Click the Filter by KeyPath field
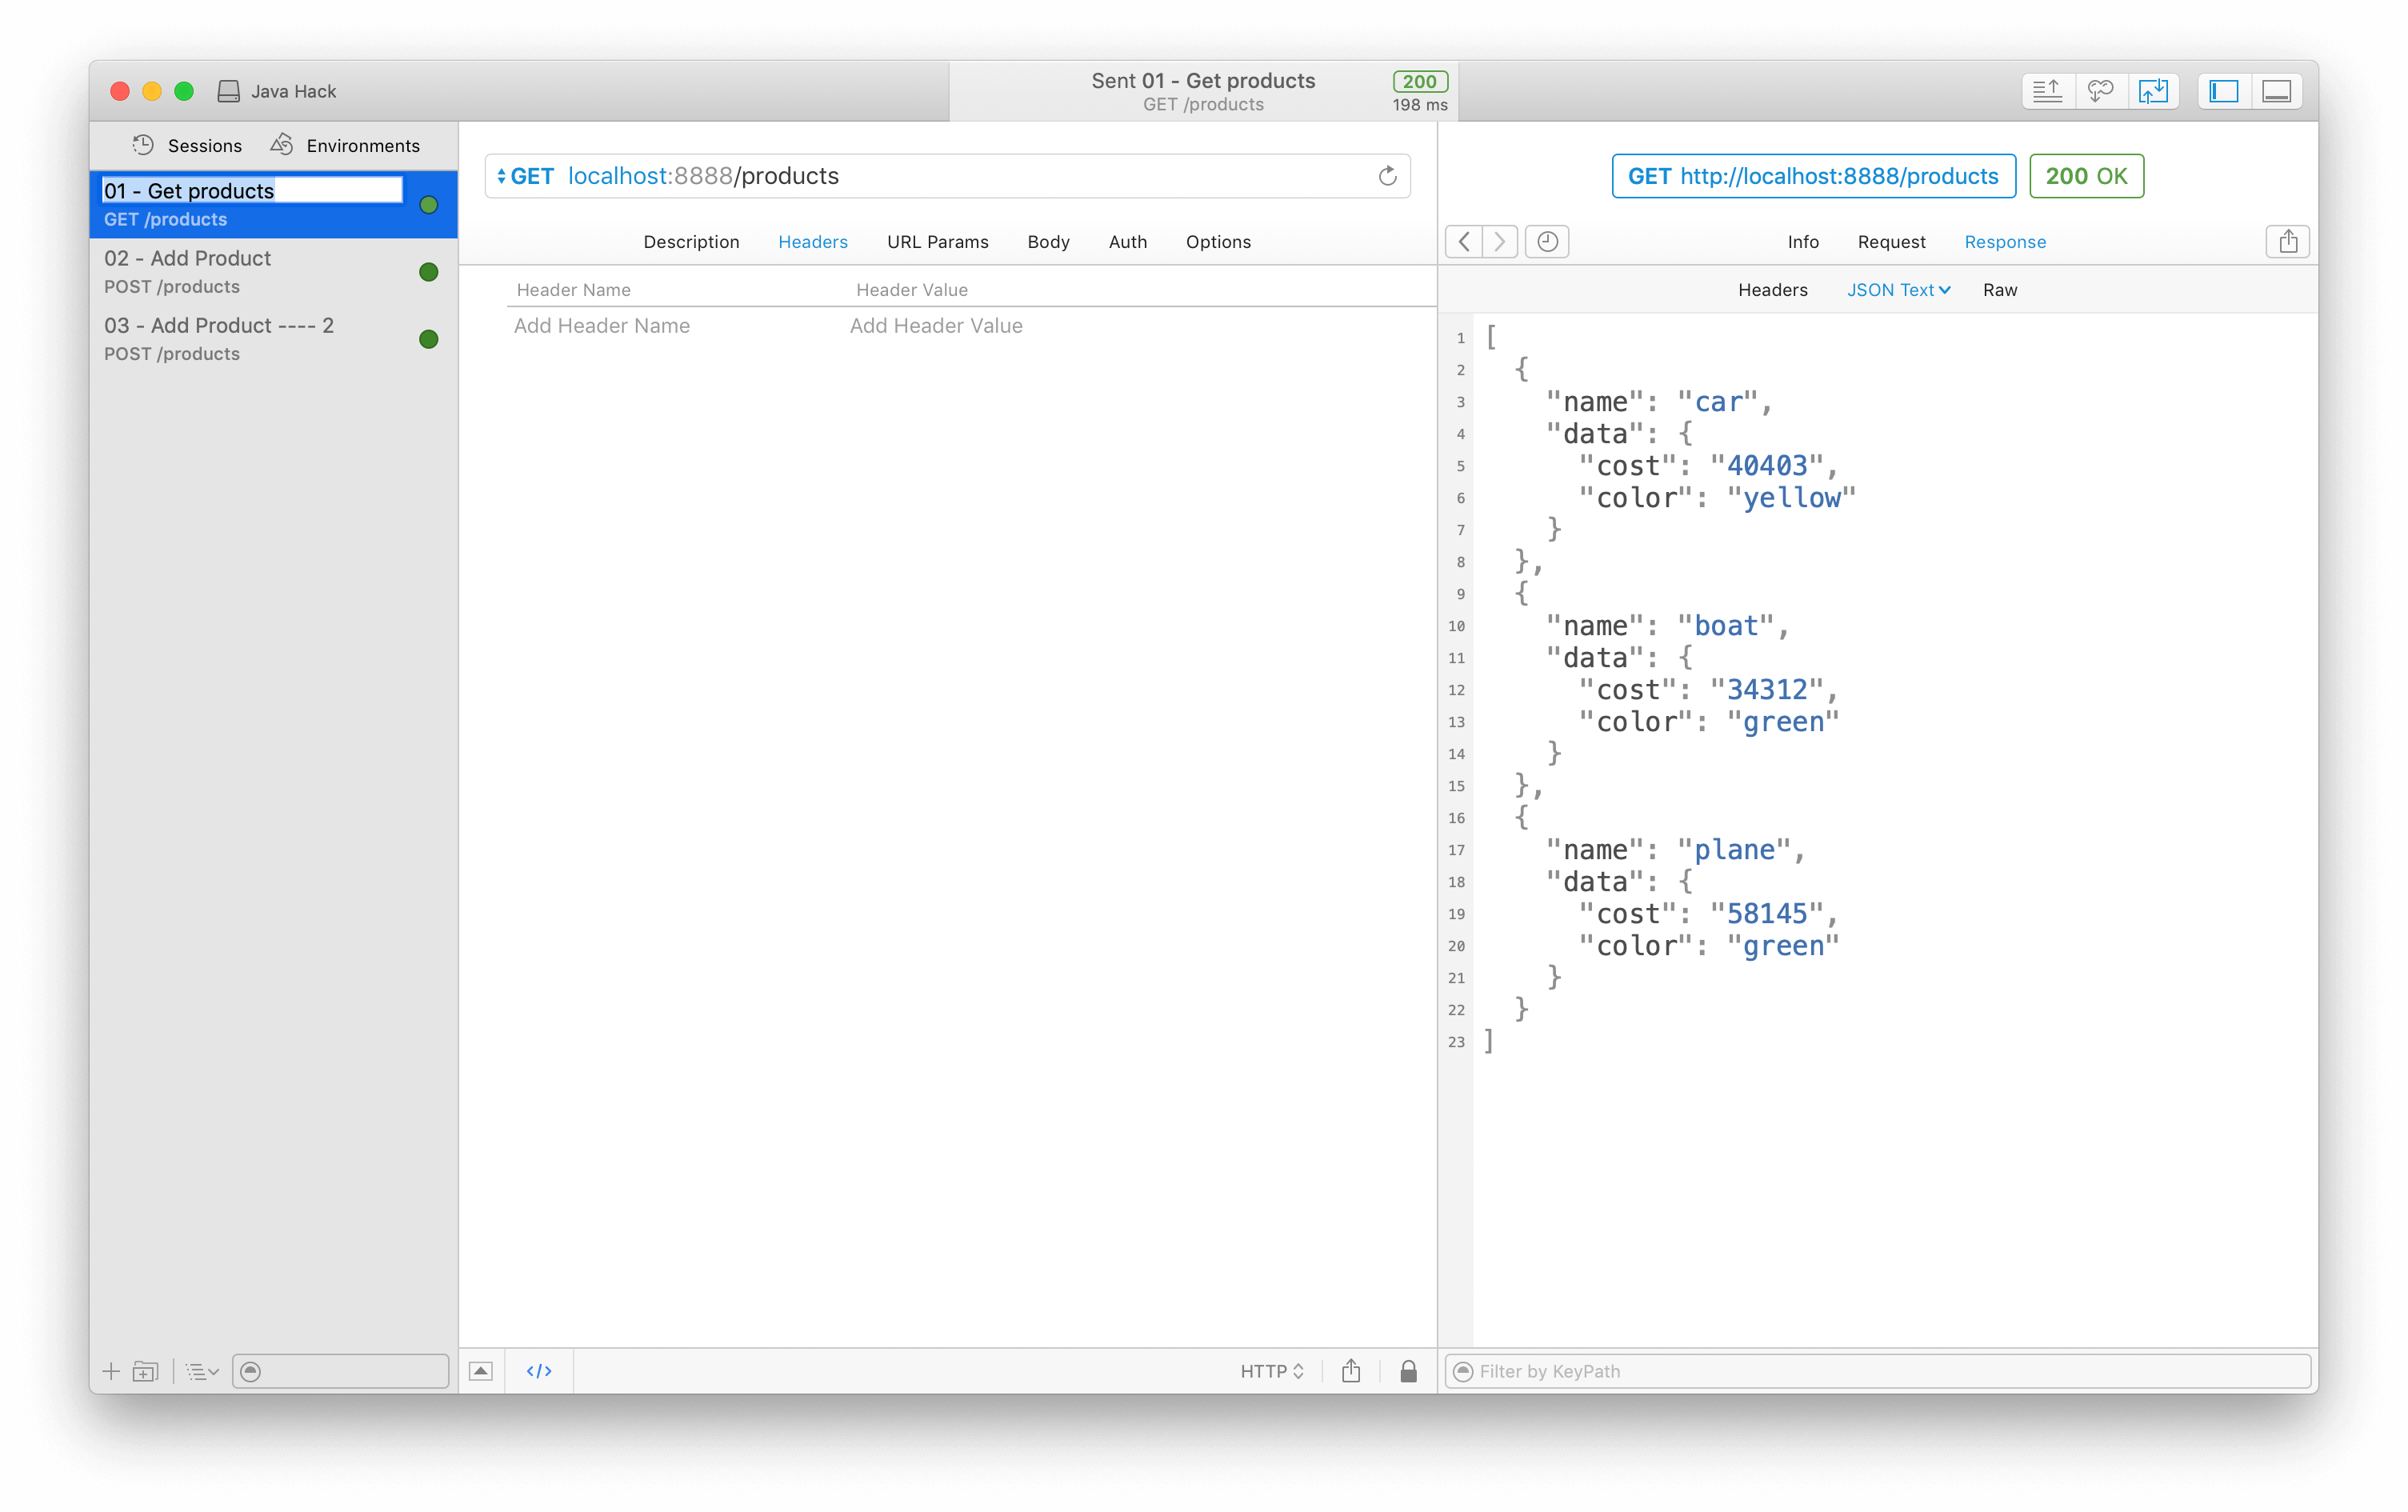Image resolution: width=2408 pixels, height=1512 pixels. tap(1880, 1371)
